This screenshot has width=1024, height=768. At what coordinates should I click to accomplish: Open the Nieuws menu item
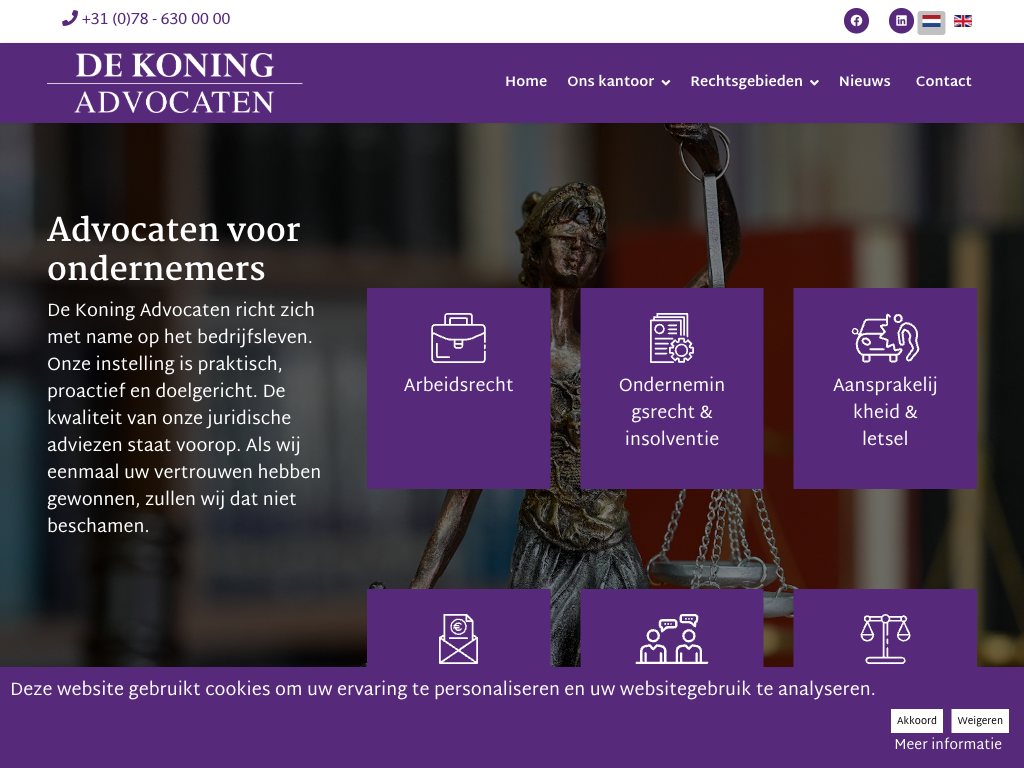pos(865,82)
